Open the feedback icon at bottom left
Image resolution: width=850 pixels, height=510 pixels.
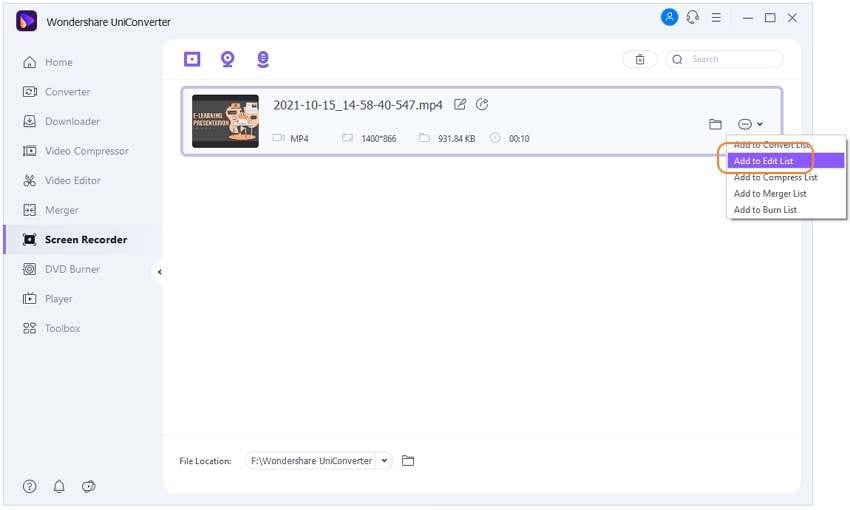pyautogui.click(x=89, y=486)
